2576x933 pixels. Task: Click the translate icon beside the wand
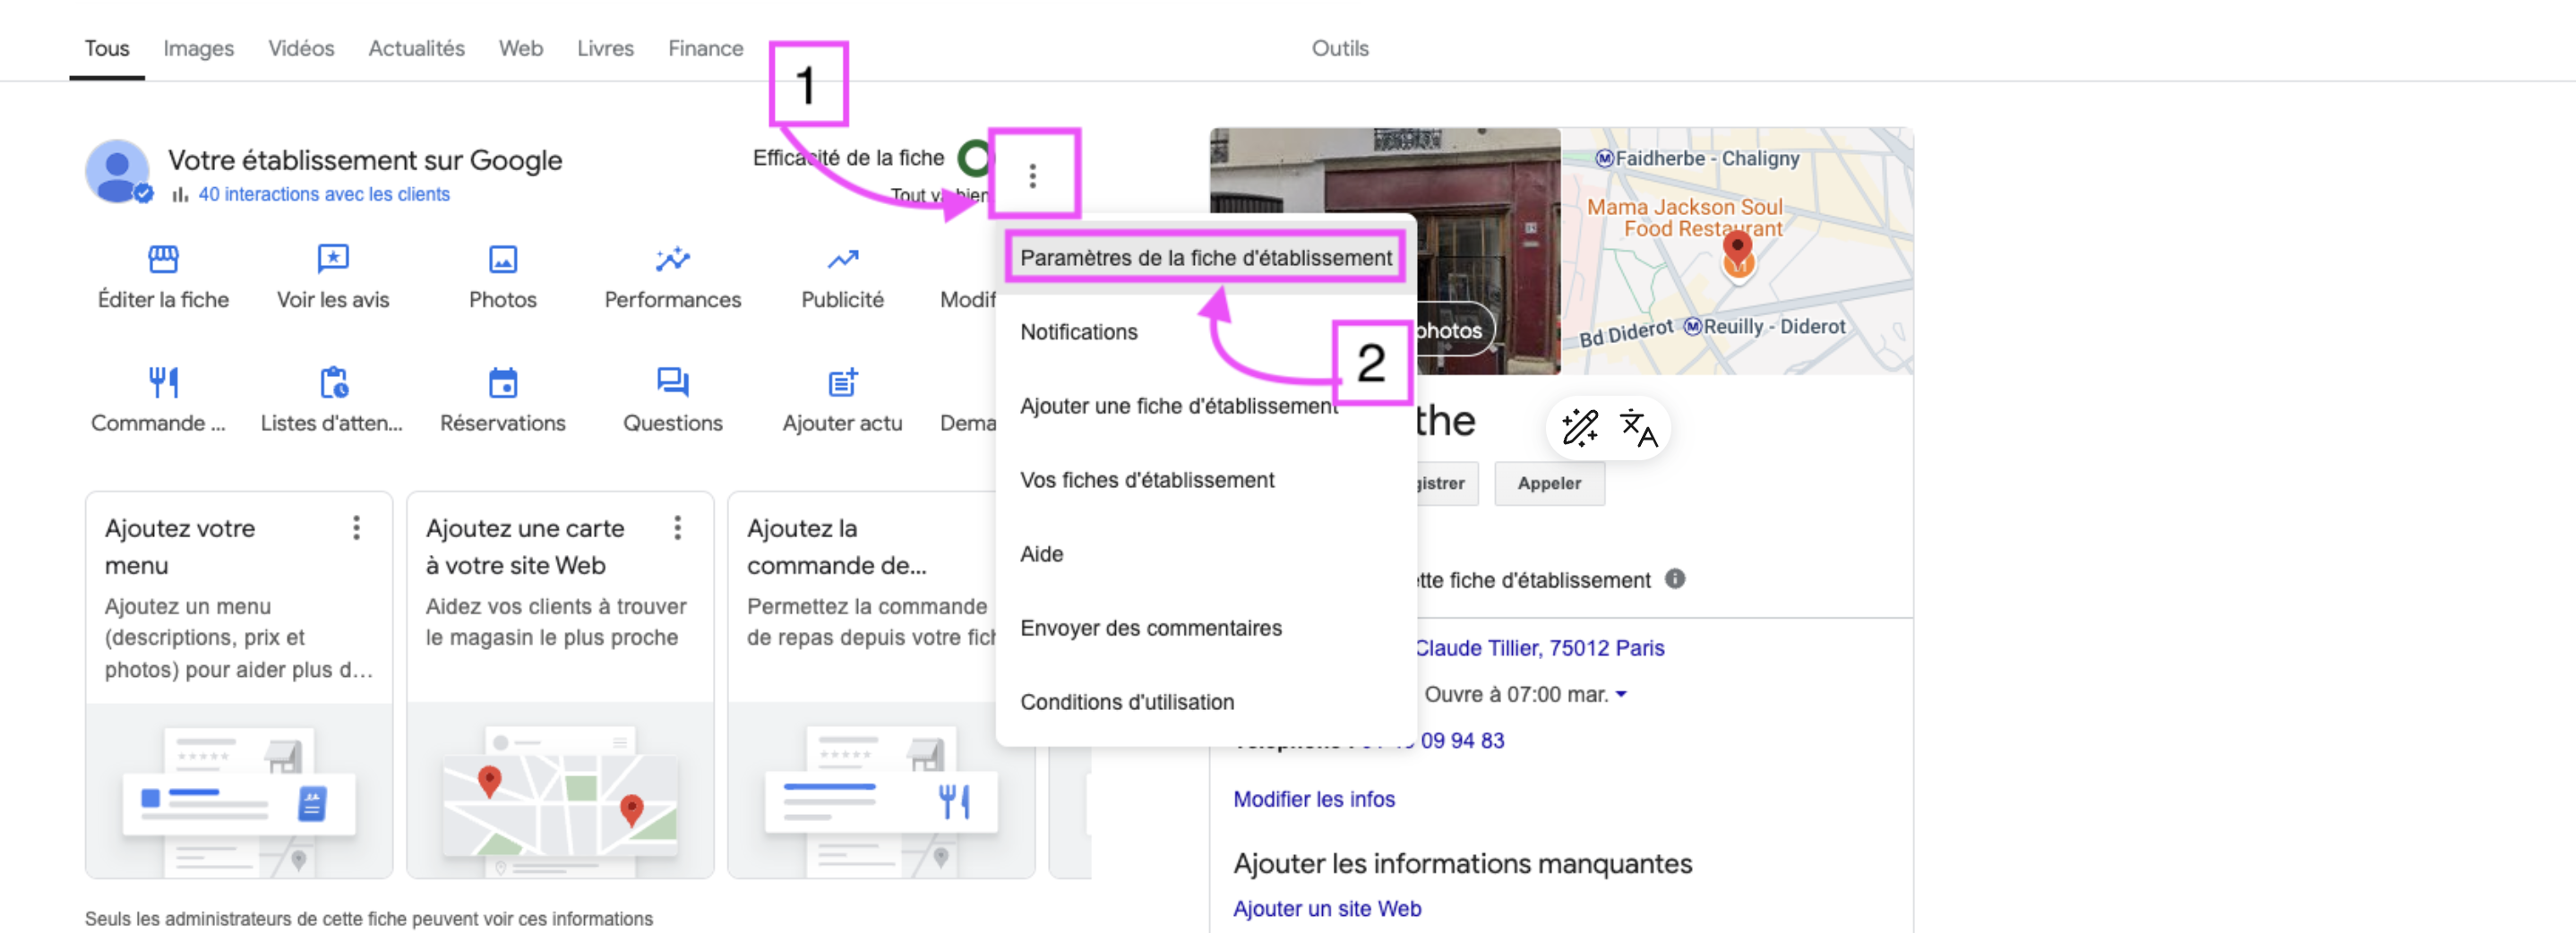point(1637,428)
